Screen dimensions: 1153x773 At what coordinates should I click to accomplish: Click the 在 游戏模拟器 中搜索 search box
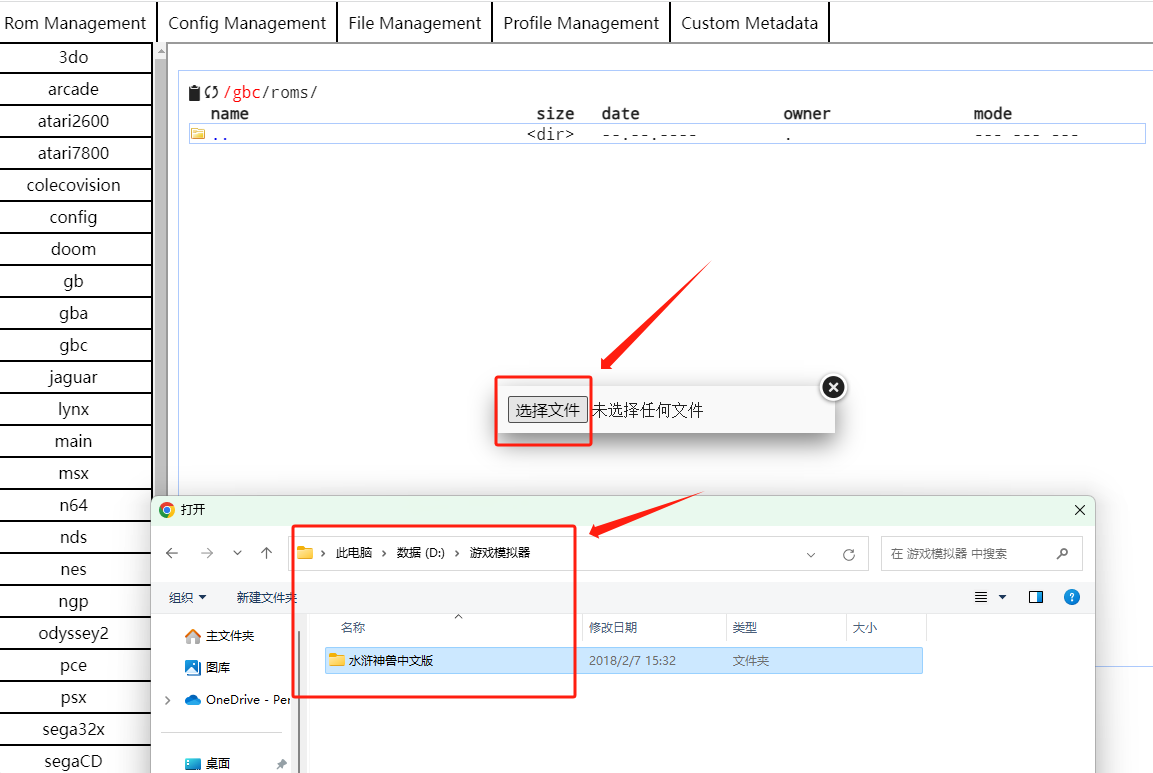(x=982, y=554)
